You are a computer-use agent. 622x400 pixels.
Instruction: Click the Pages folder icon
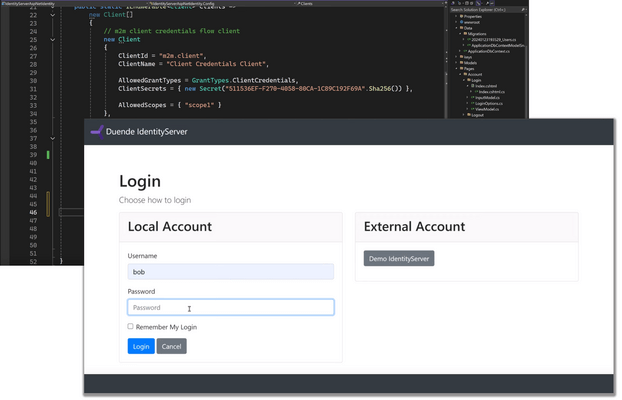[461, 69]
